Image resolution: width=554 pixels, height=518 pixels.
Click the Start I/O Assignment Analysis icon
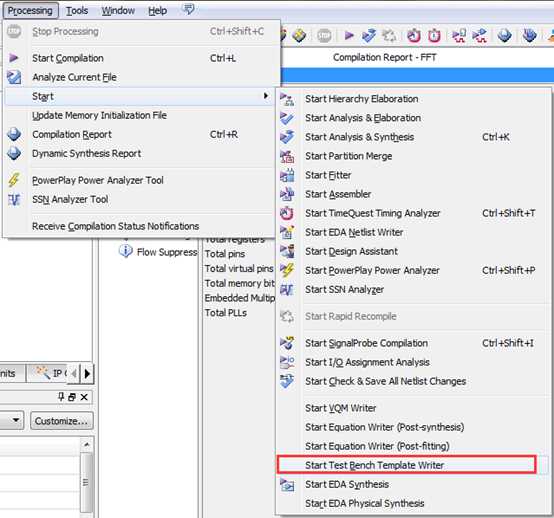[x=287, y=362]
